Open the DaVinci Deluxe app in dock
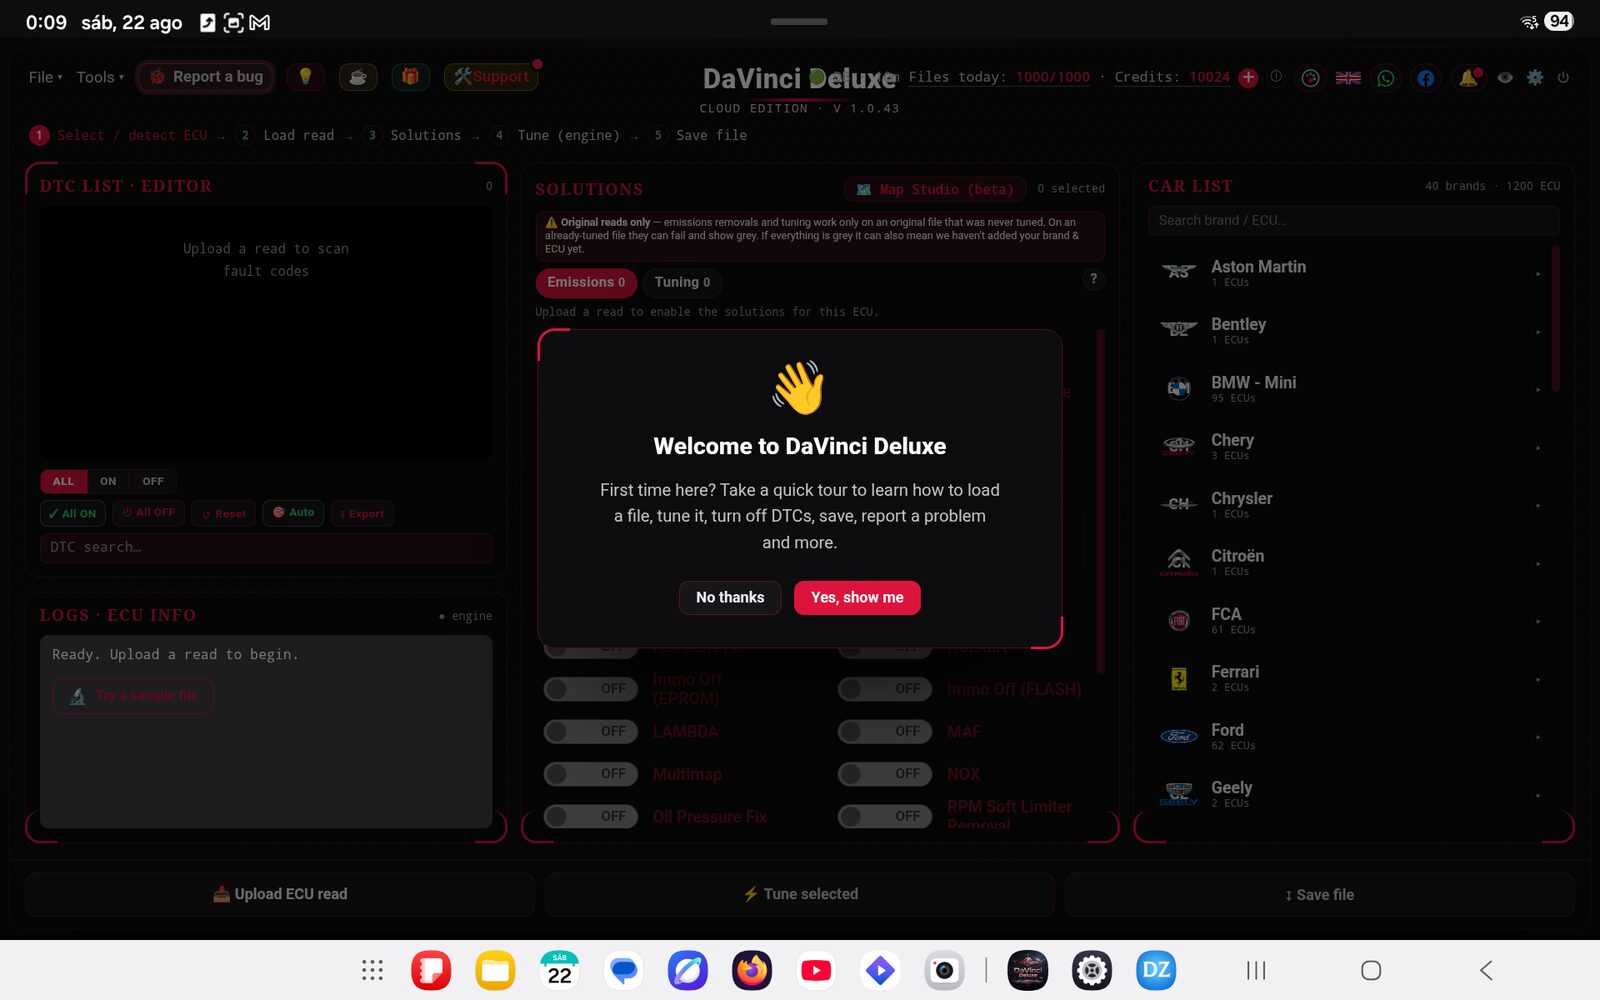Viewport: 1600px width, 1000px height. [1028, 970]
